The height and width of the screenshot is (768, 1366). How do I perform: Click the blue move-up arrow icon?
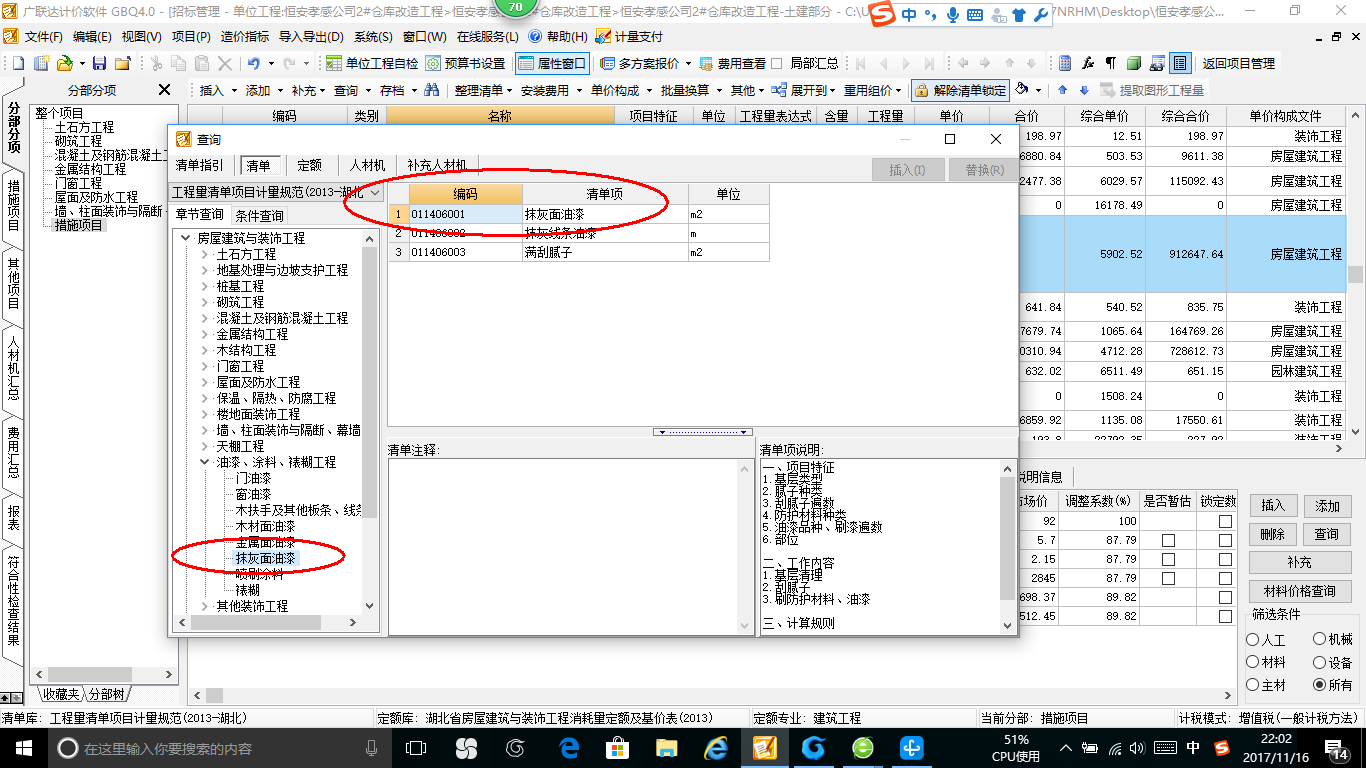pyautogui.click(x=1062, y=90)
